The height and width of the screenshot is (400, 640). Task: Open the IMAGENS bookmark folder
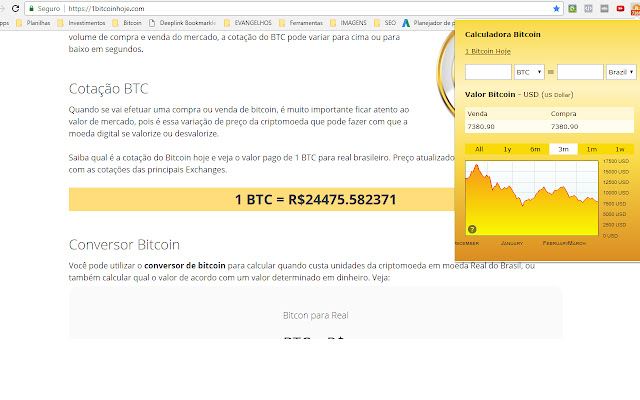coord(348,23)
